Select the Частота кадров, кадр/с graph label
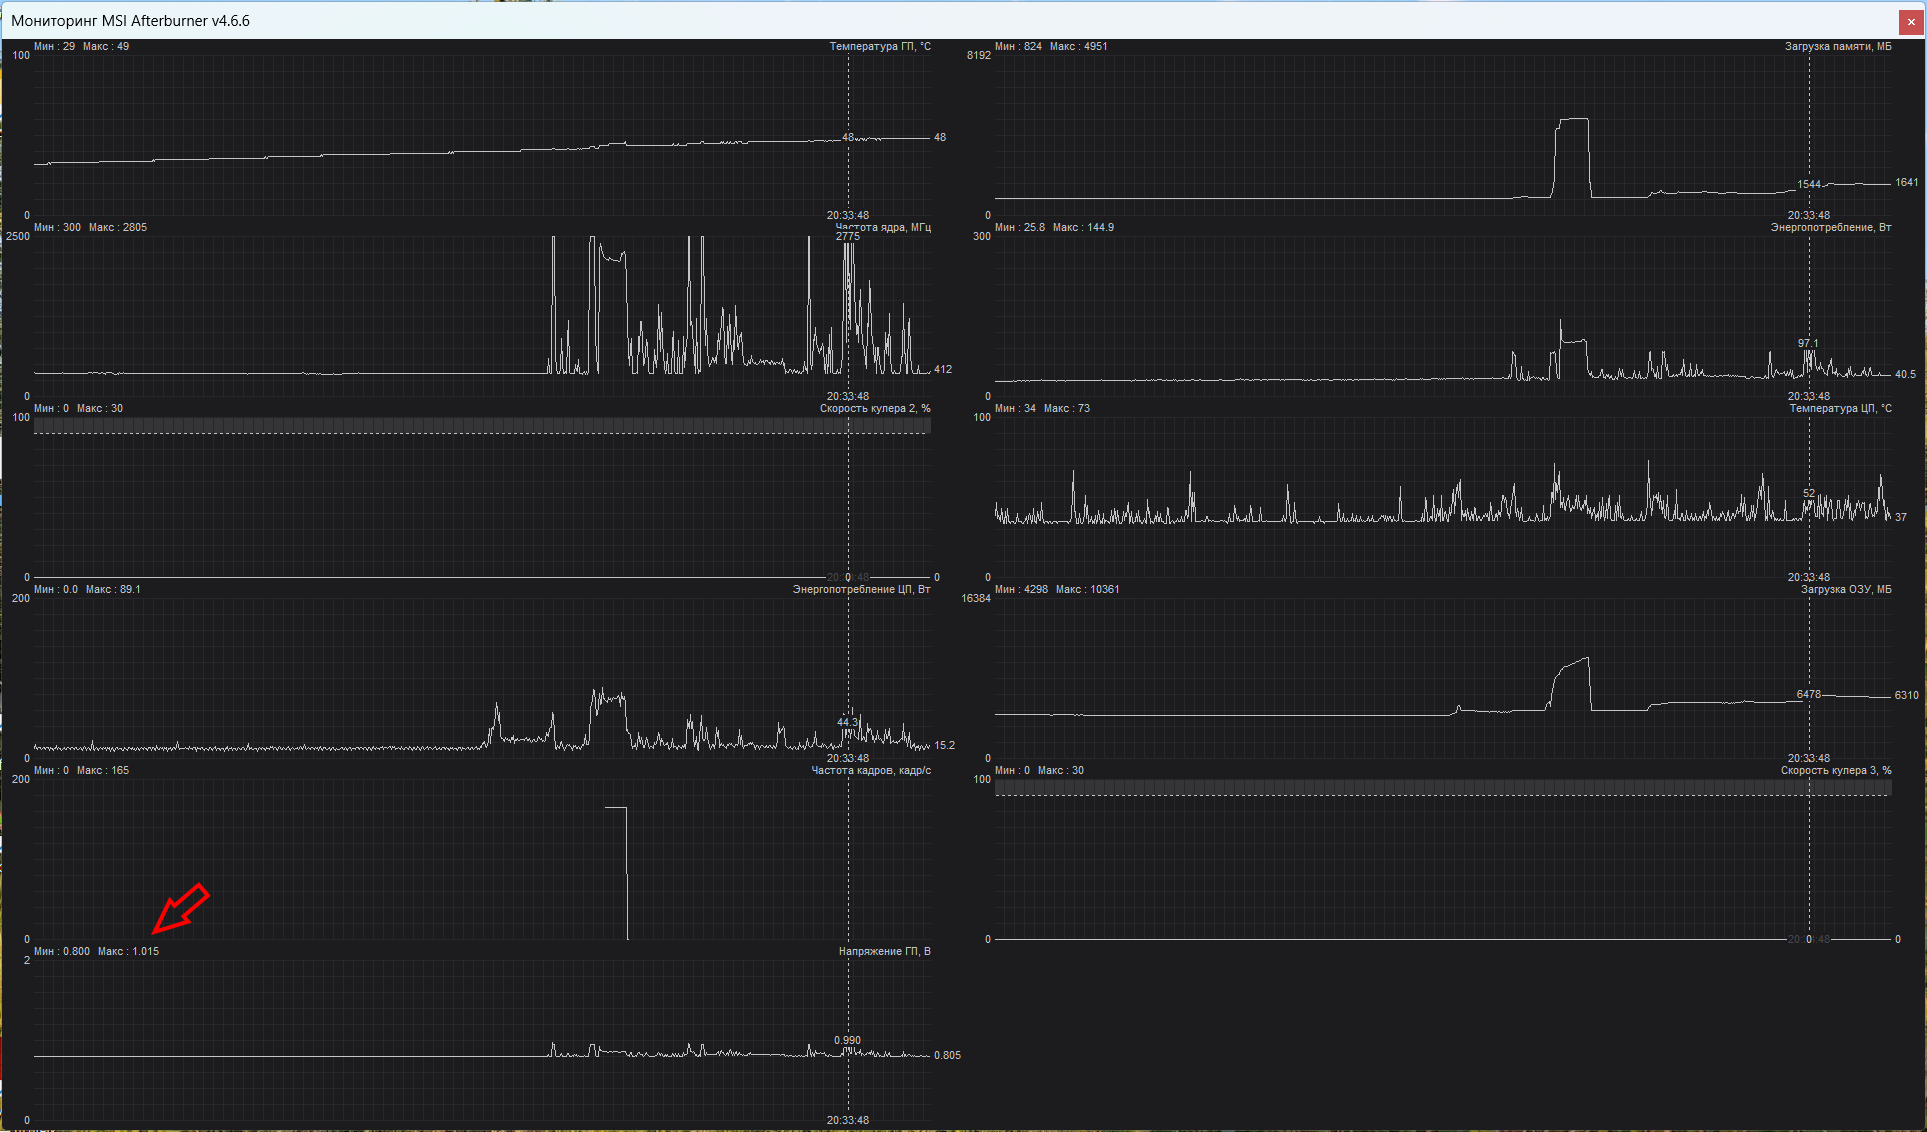Image resolution: width=1927 pixels, height=1132 pixels. click(x=870, y=771)
